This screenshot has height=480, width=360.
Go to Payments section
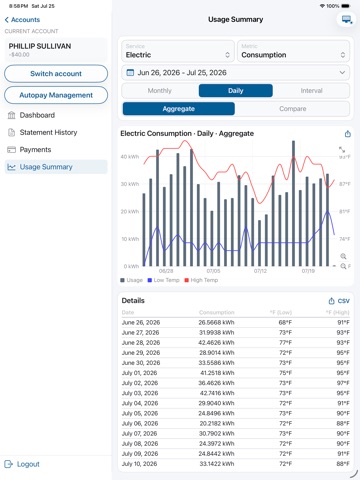(x=56, y=150)
